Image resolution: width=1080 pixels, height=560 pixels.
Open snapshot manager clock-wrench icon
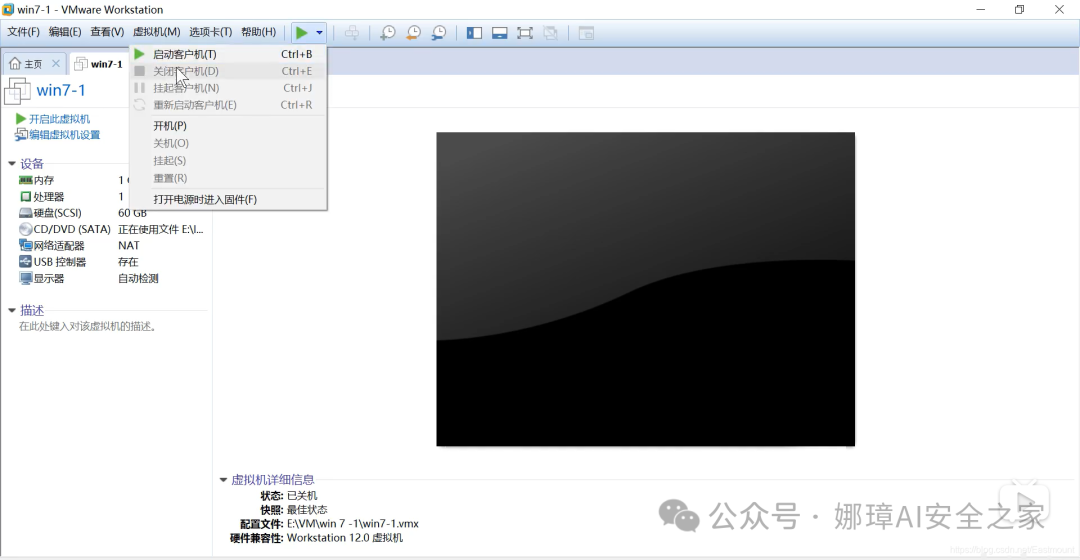click(439, 32)
